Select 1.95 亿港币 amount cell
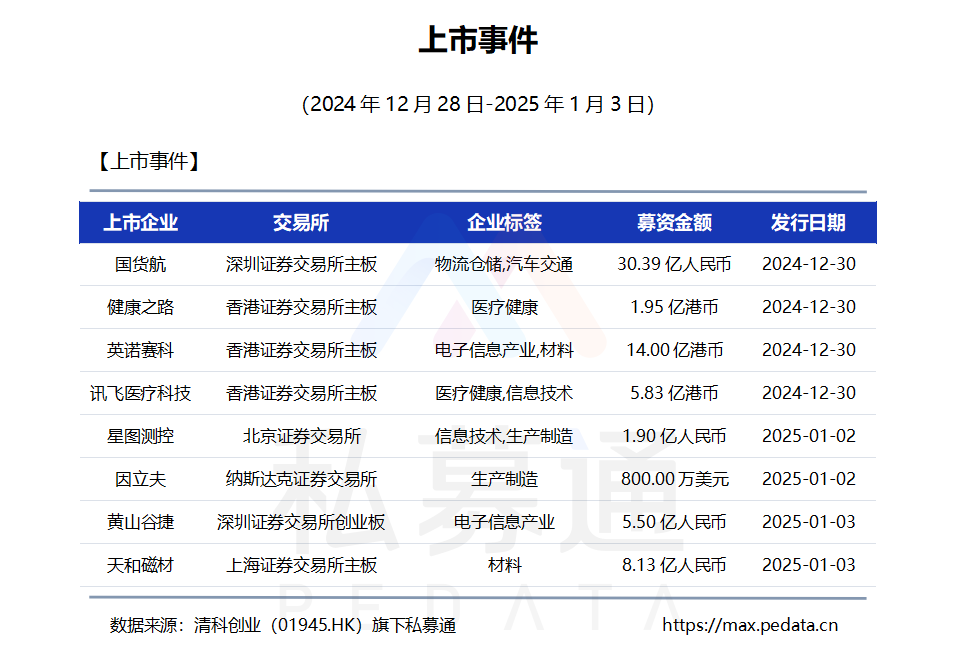Screen dimensions: 957x665 click(674, 307)
